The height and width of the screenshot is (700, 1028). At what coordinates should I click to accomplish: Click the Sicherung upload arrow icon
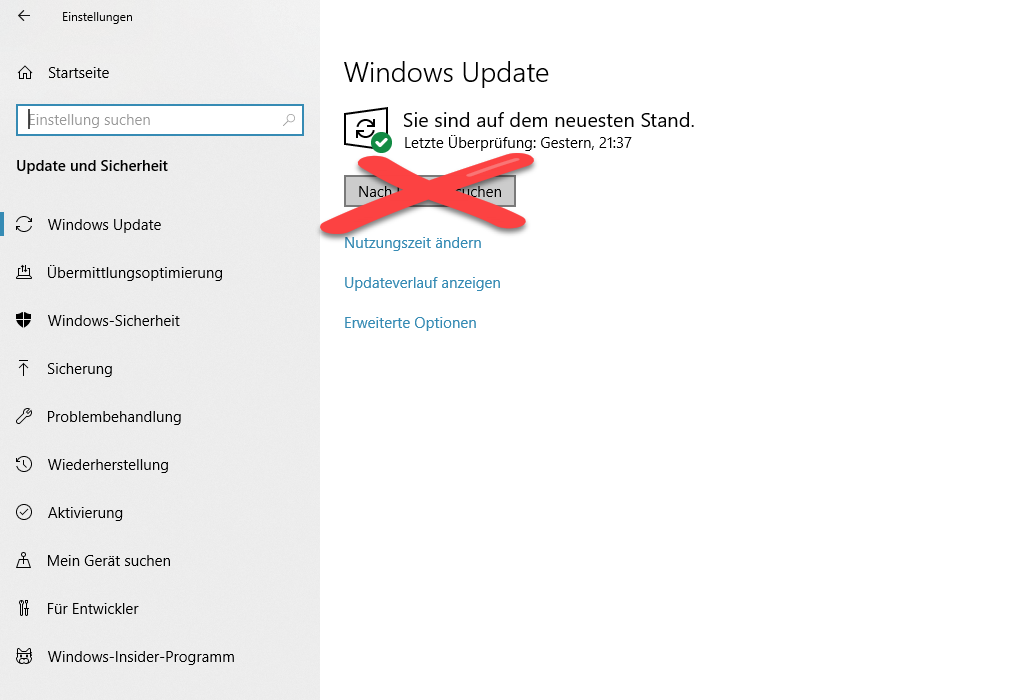pos(24,368)
